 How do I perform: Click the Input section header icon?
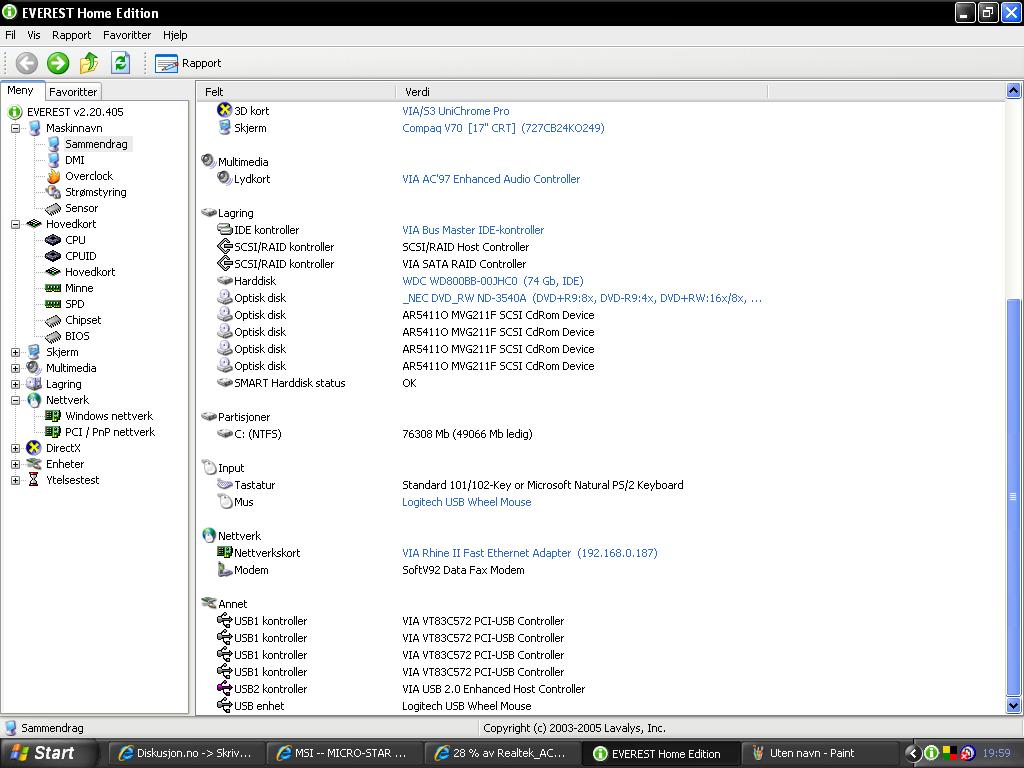coord(209,467)
